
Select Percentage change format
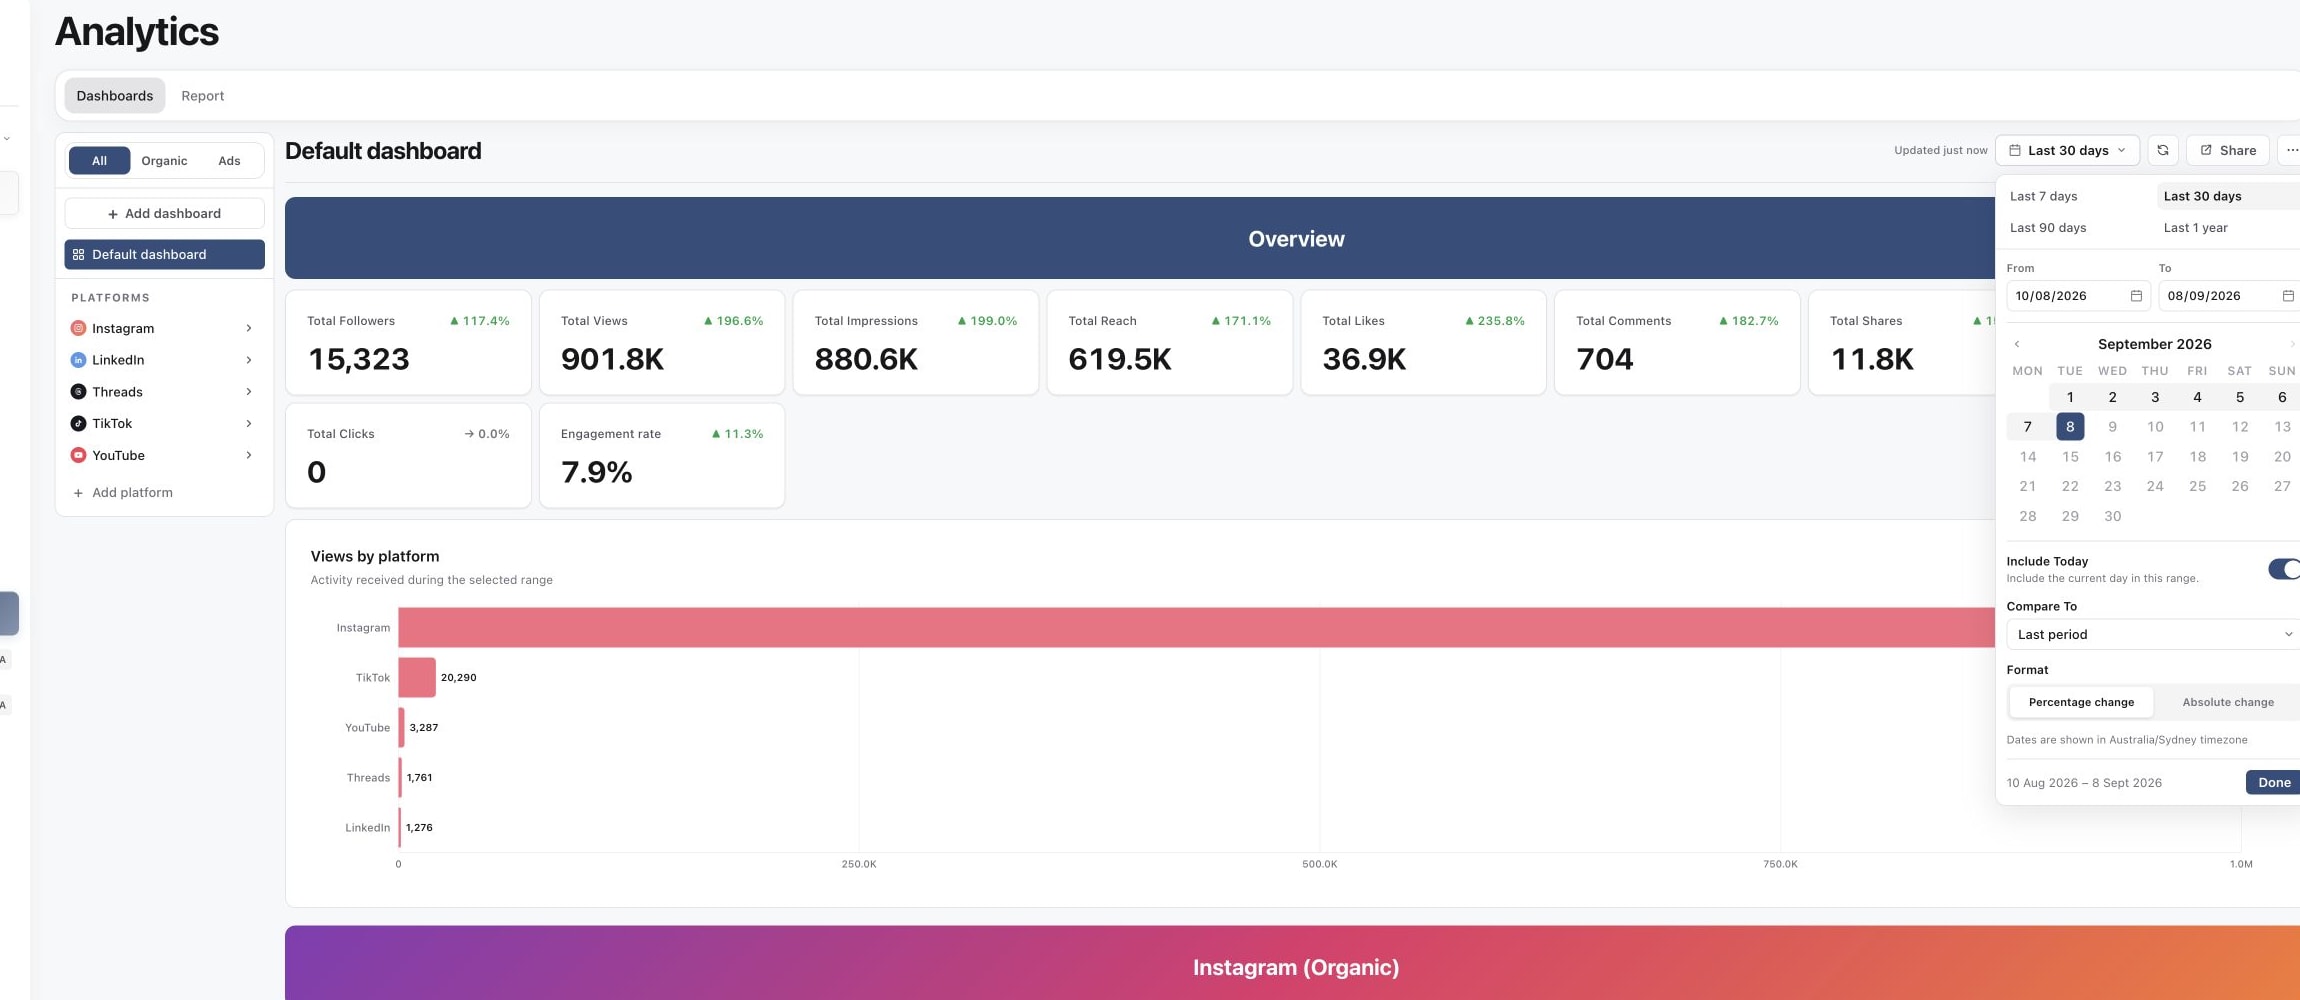click(x=2081, y=702)
